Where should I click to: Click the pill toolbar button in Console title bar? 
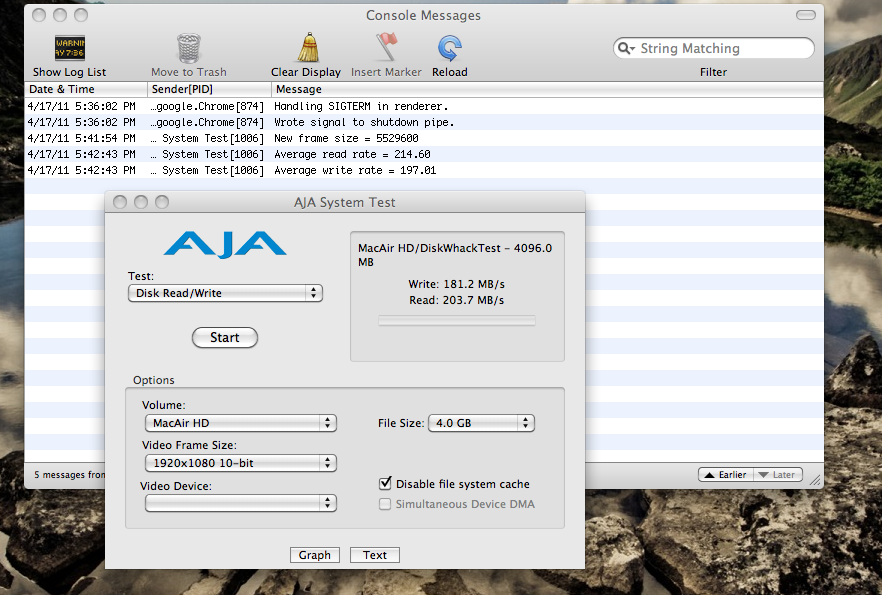[x=806, y=15]
